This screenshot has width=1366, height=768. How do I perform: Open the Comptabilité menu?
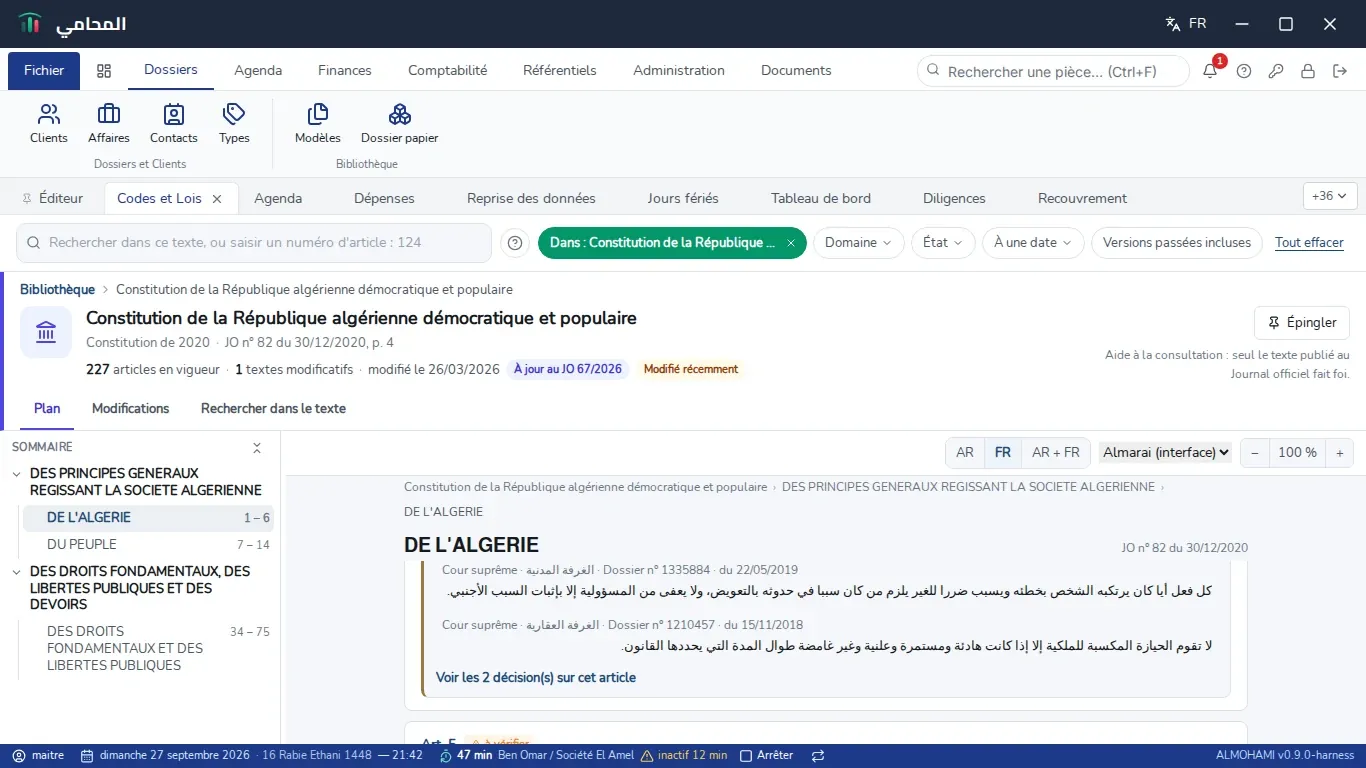pyautogui.click(x=448, y=71)
